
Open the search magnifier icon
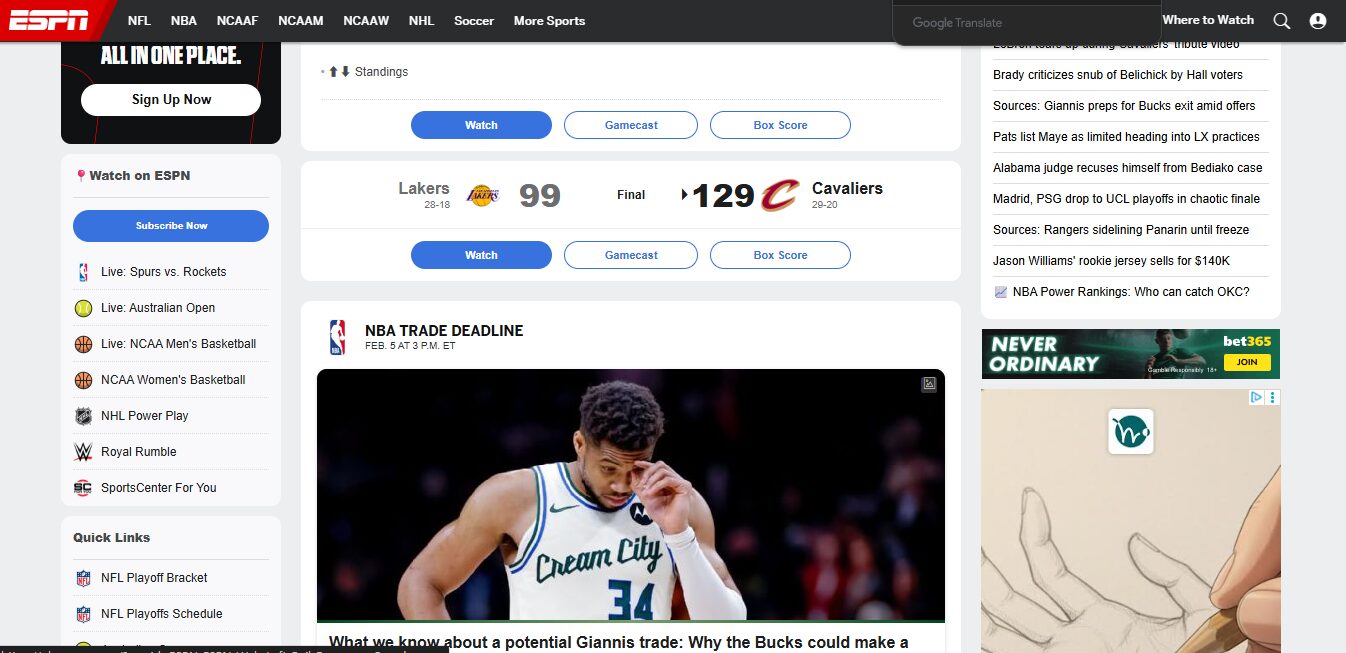coord(1281,21)
